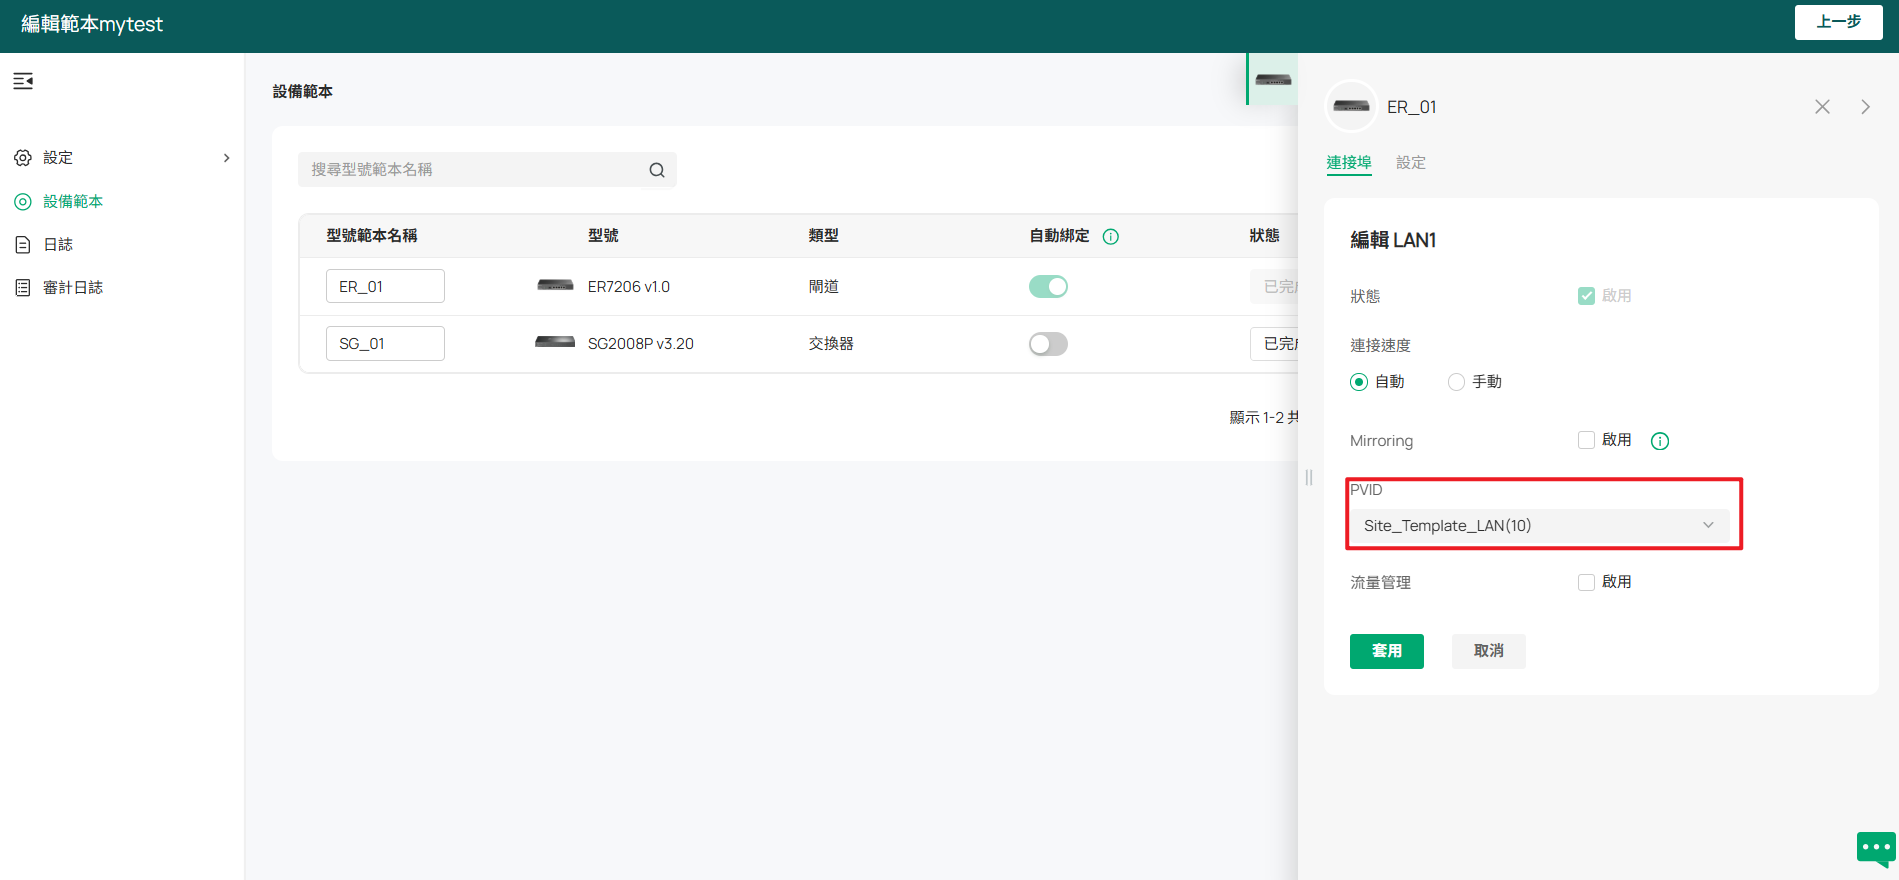Enable the traffic management checkbox
1899x880 pixels.
[x=1586, y=582]
